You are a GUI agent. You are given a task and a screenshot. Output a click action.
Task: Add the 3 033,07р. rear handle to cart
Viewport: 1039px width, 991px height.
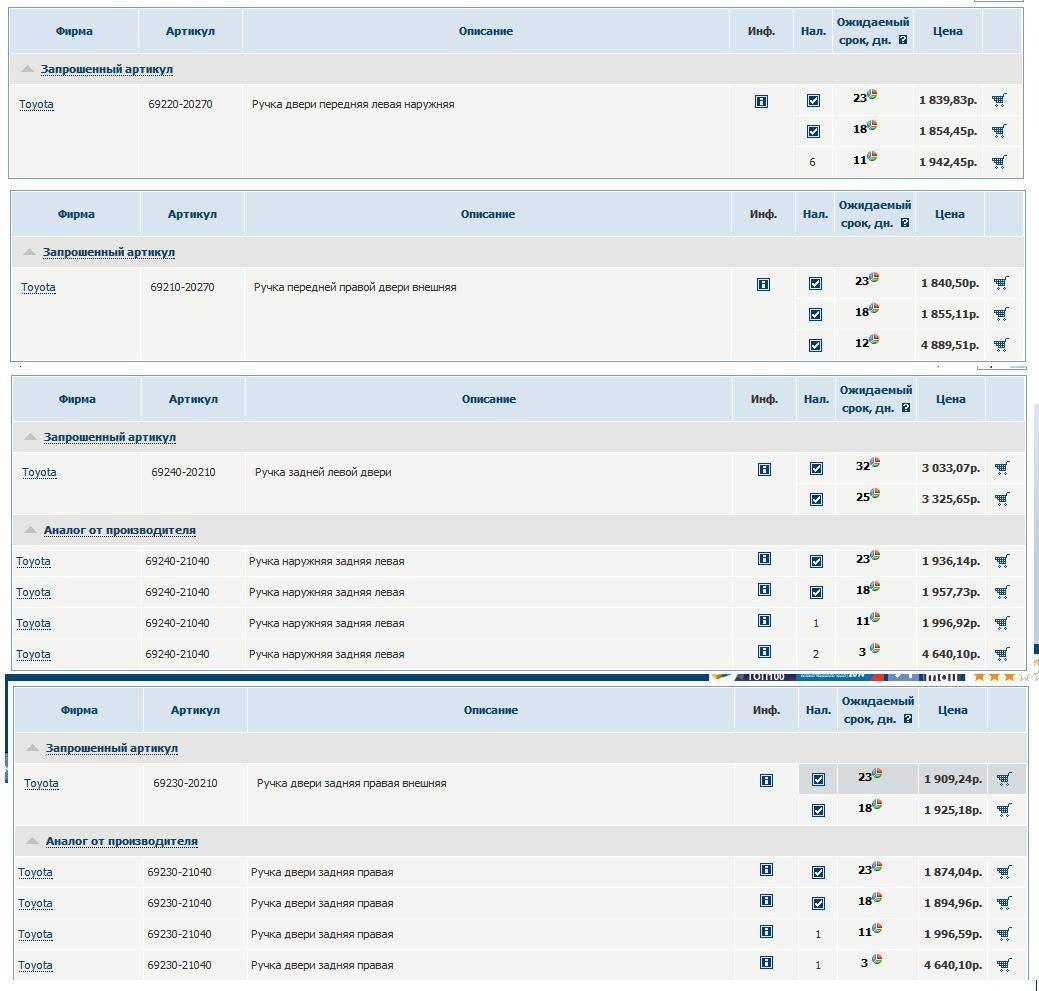1002,468
